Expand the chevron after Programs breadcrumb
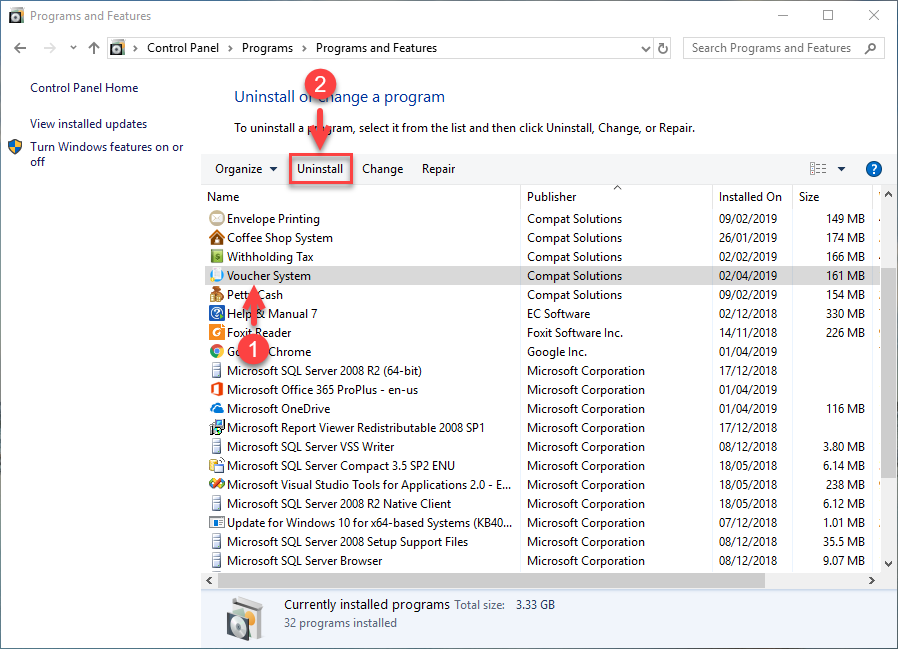The width and height of the screenshot is (898, 649). tap(304, 48)
